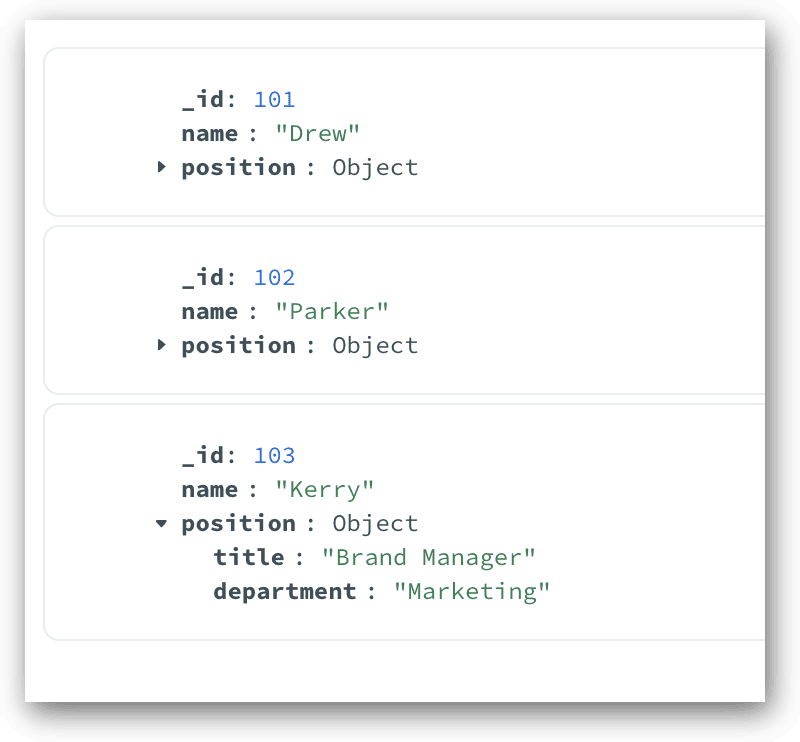Viewport: 800px width, 742px height.
Task: Click the title value "Brand Manager"
Action: click(429, 558)
